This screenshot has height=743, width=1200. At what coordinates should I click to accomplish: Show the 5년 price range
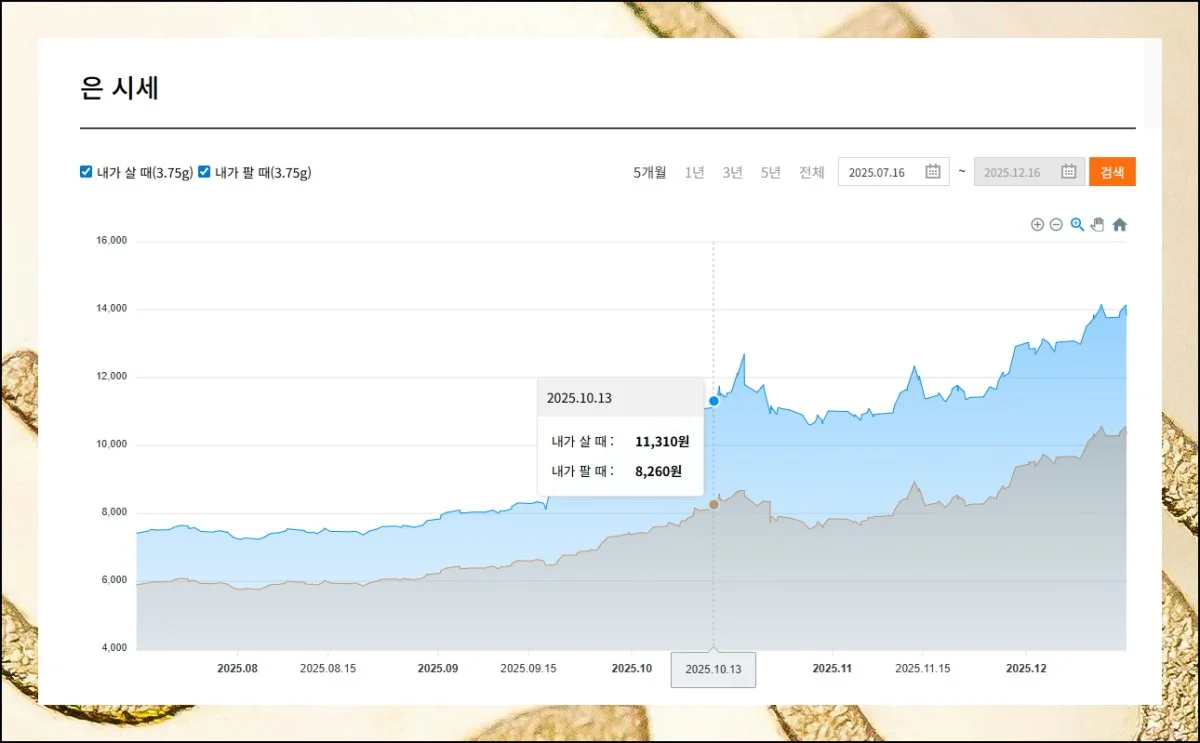(770, 172)
